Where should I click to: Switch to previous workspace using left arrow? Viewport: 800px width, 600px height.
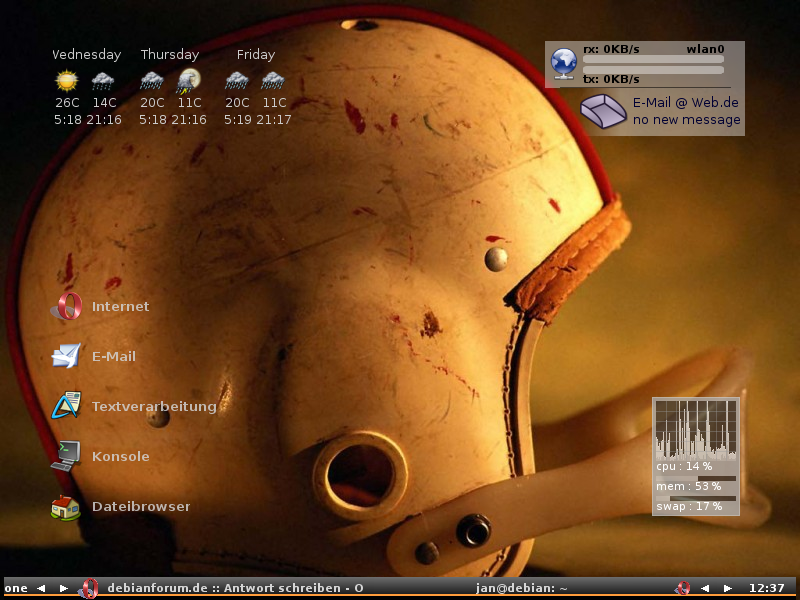[x=41, y=588]
